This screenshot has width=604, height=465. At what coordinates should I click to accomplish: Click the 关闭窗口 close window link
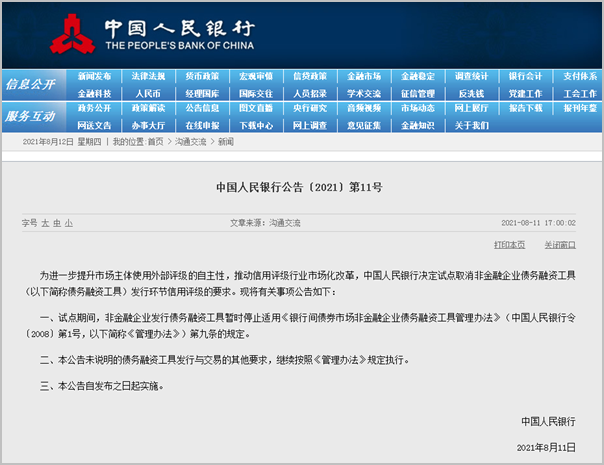pyautogui.click(x=559, y=244)
